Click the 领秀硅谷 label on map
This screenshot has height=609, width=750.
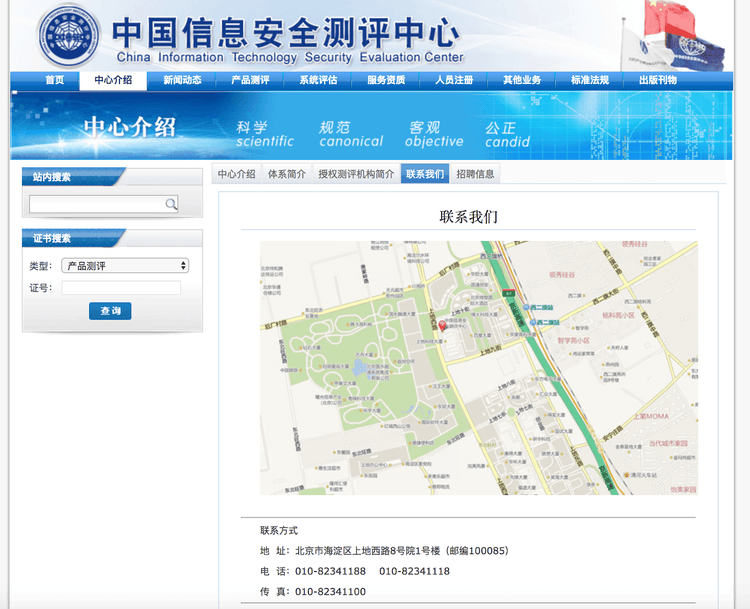pos(562,275)
